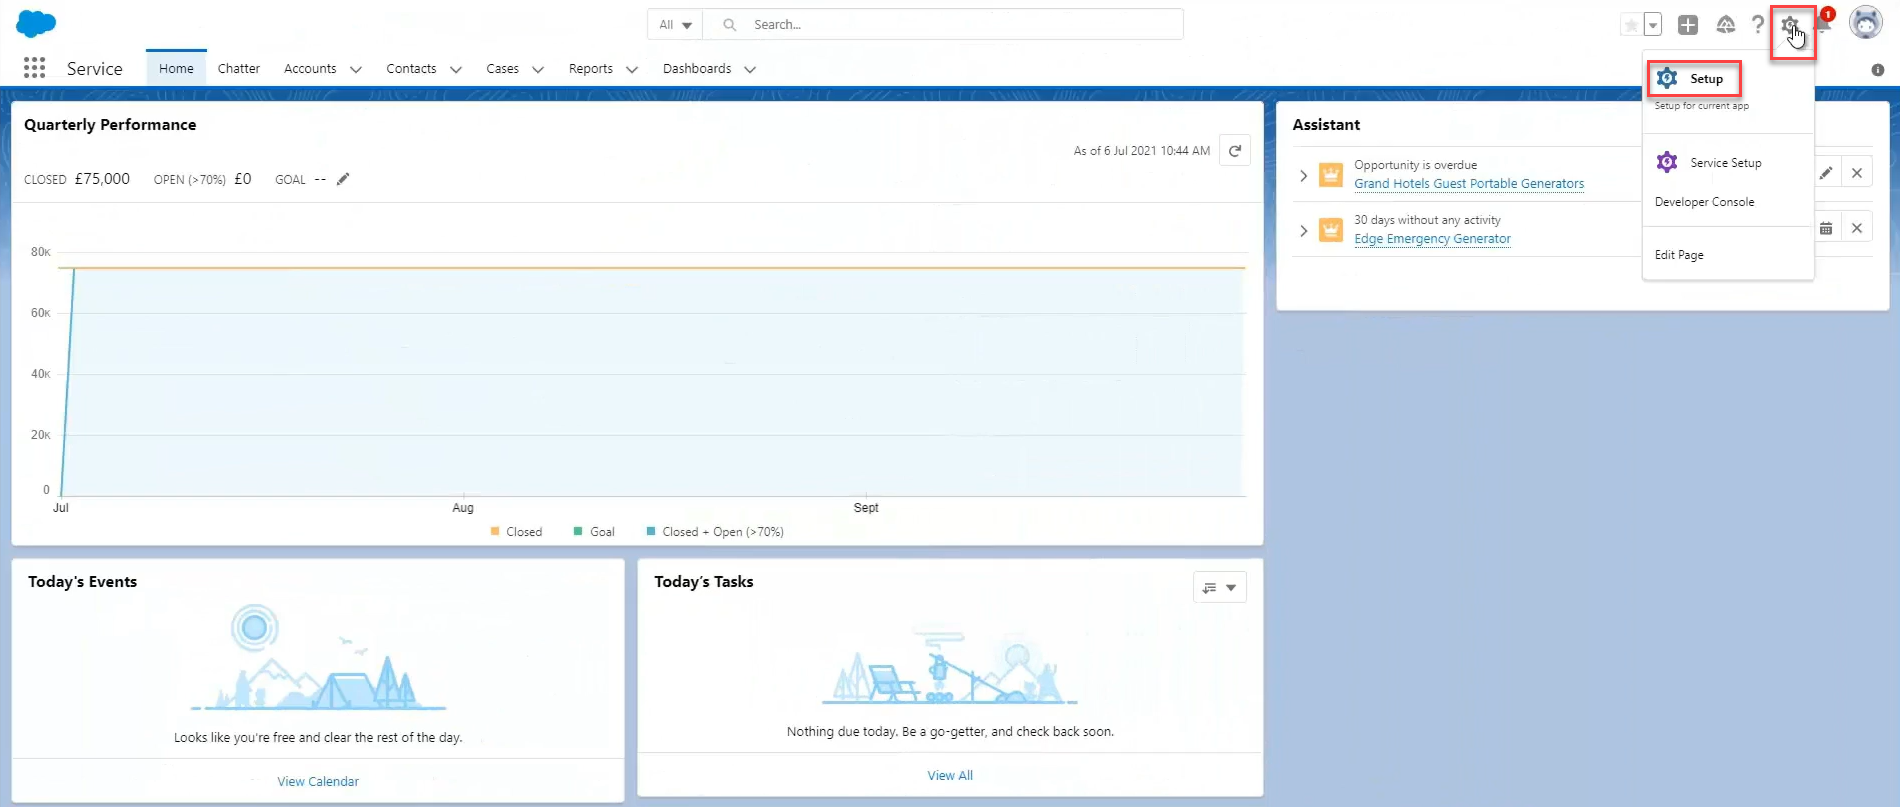This screenshot has height=807, width=1900.
Task: Click the Goal legend swatch
Action: [x=578, y=531]
